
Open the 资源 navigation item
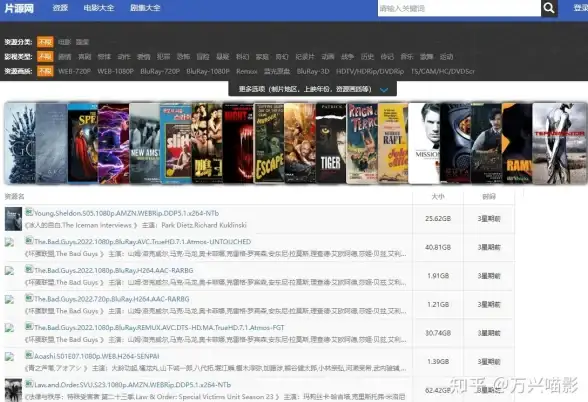coord(60,8)
